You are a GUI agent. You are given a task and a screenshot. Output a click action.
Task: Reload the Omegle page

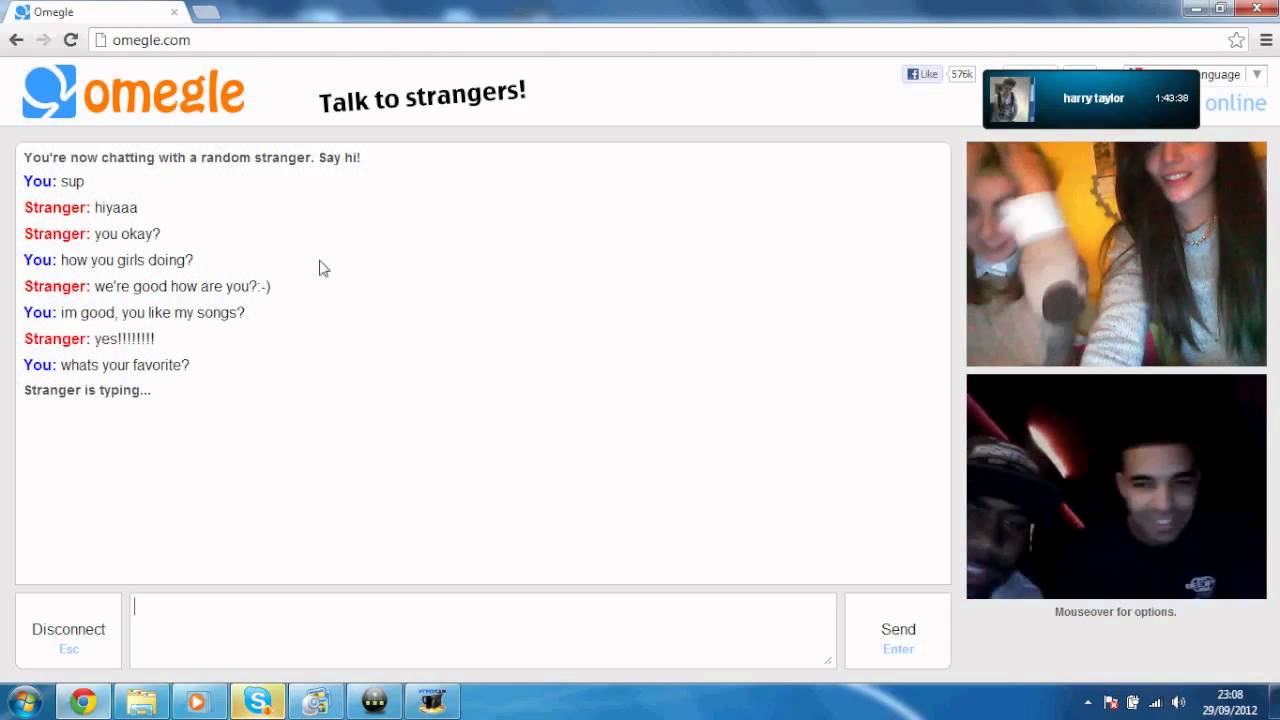70,40
